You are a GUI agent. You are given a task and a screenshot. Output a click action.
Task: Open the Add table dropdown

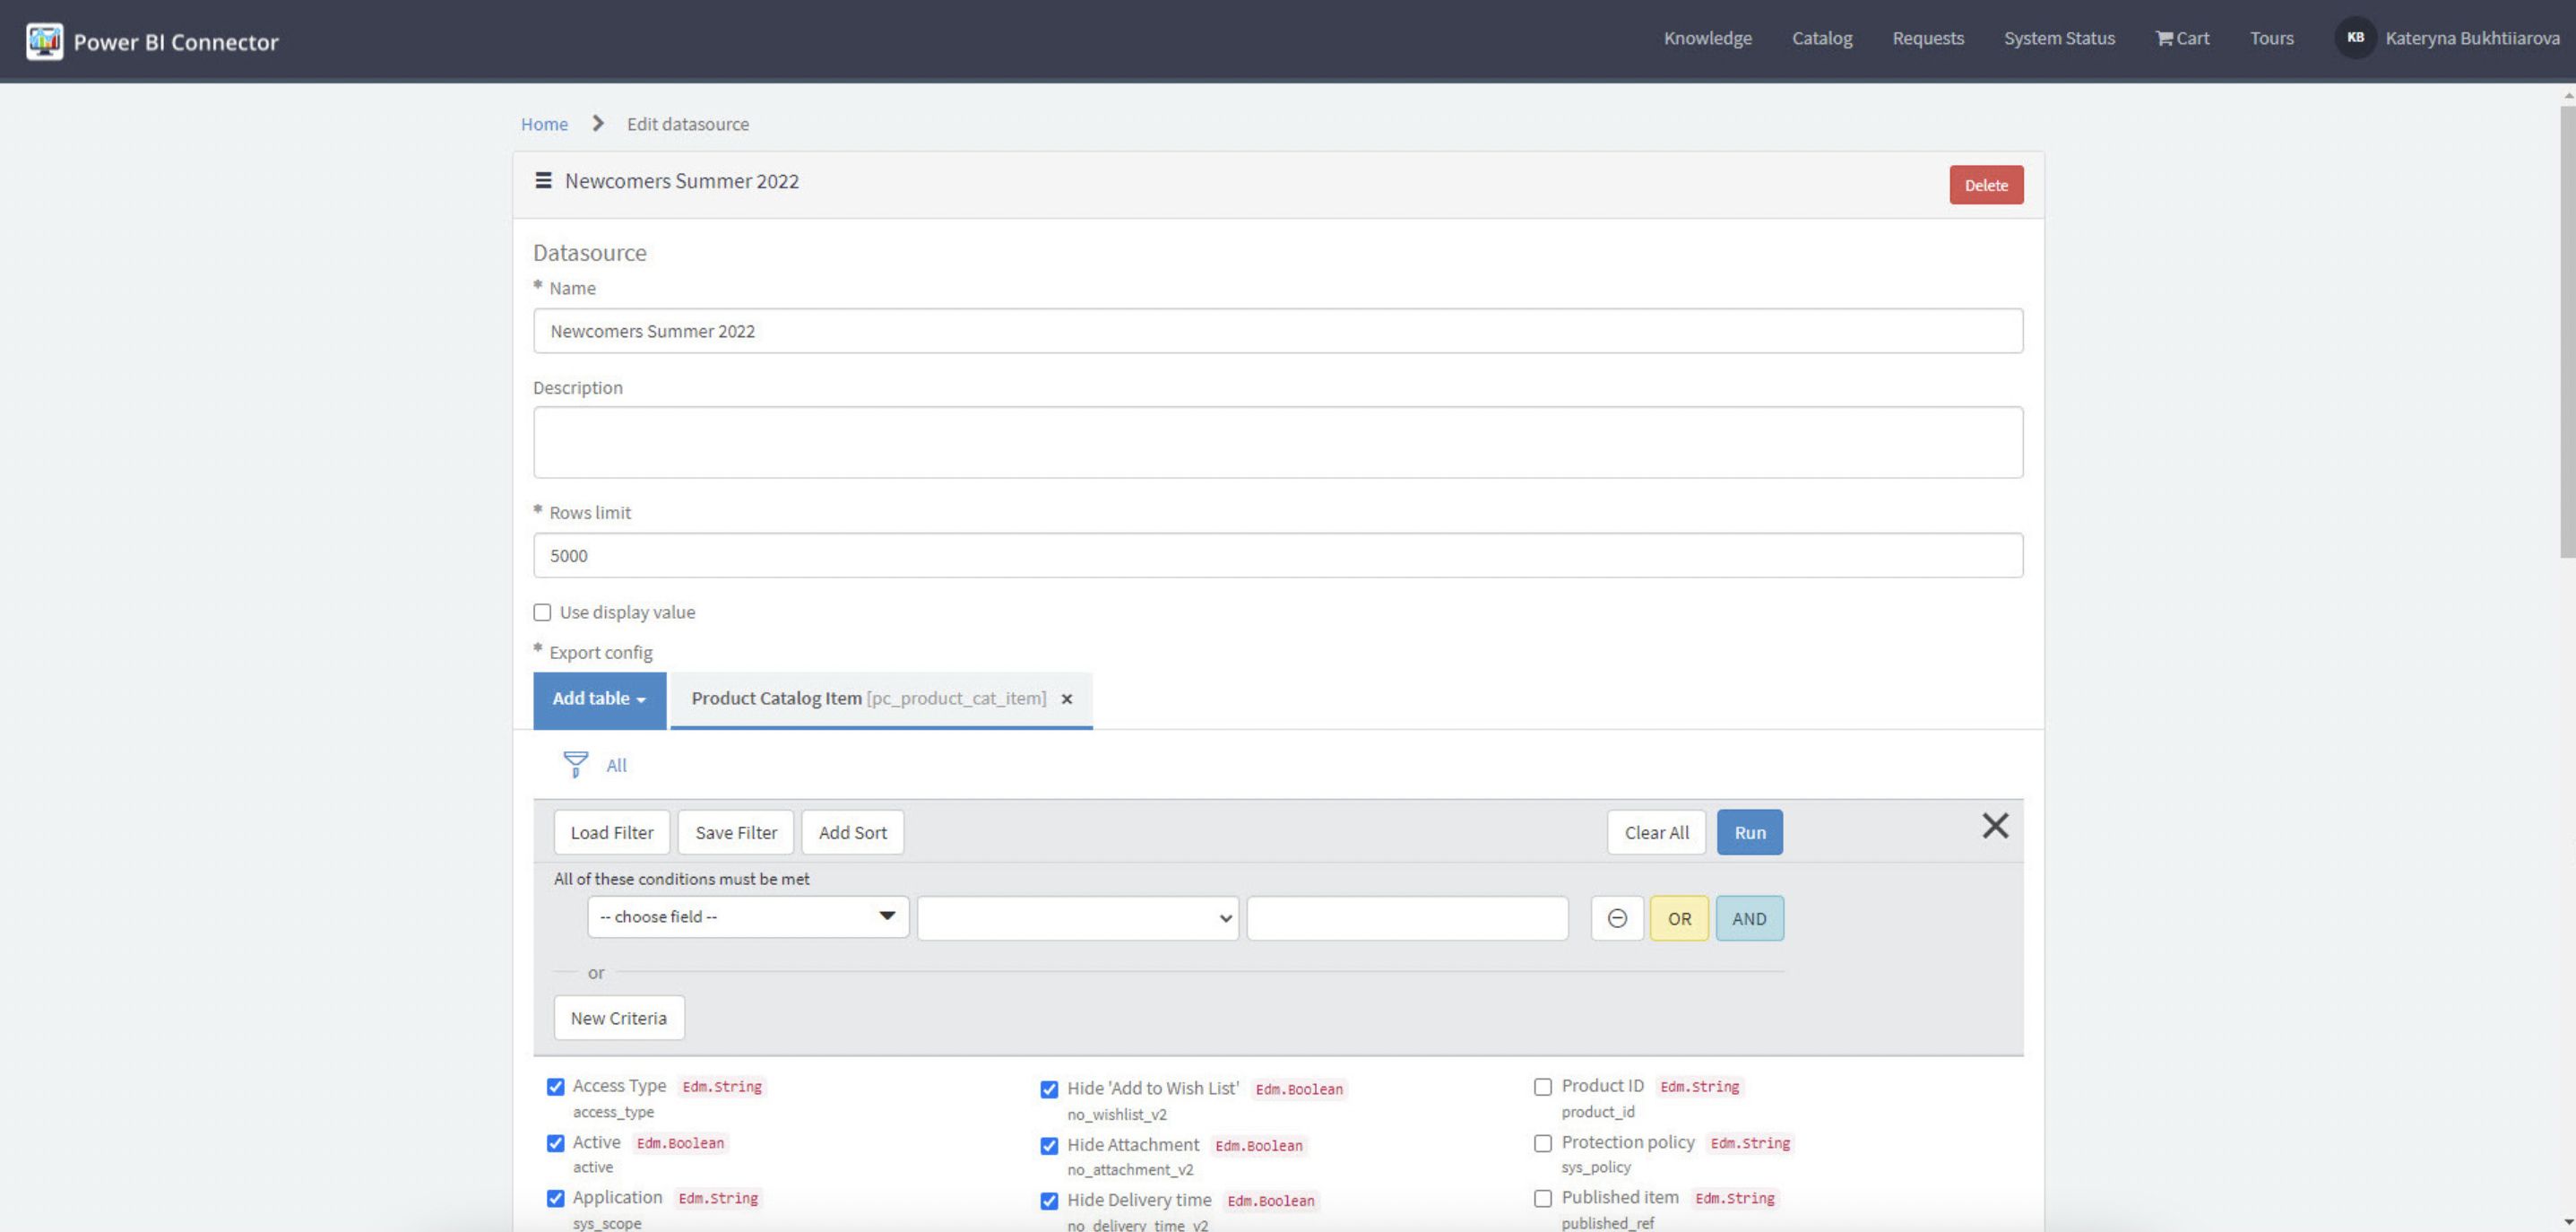coord(598,699)
